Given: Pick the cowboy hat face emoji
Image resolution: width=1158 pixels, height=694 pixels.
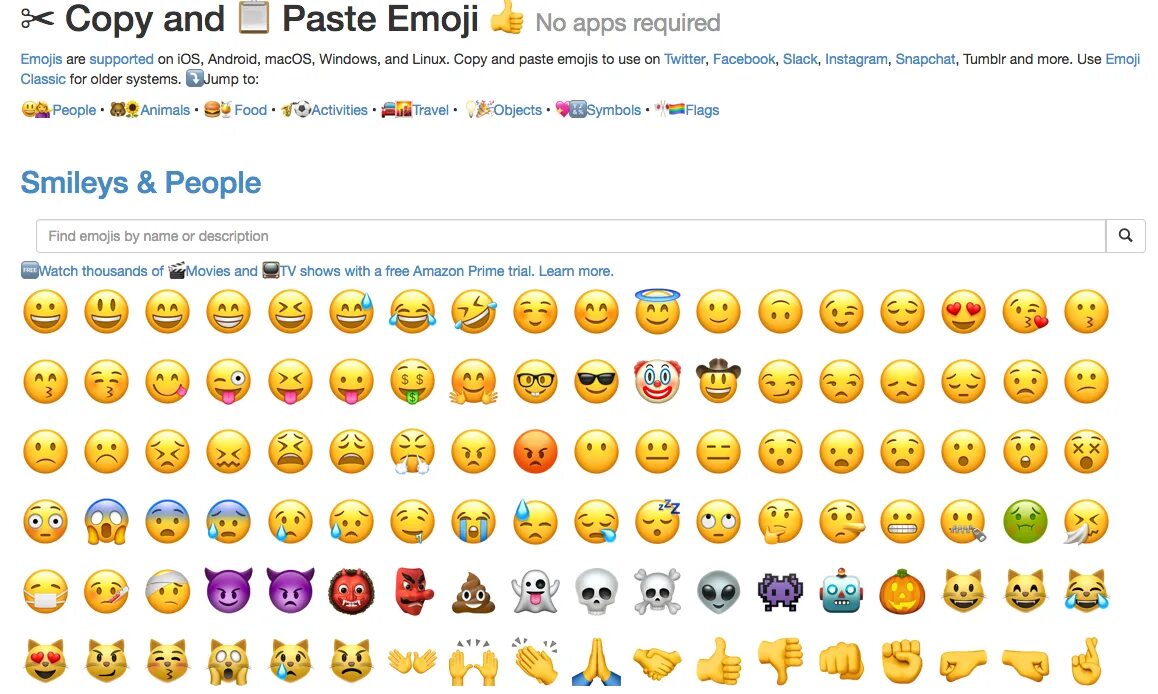Looking at the screenshot, I should click(718, 380).
